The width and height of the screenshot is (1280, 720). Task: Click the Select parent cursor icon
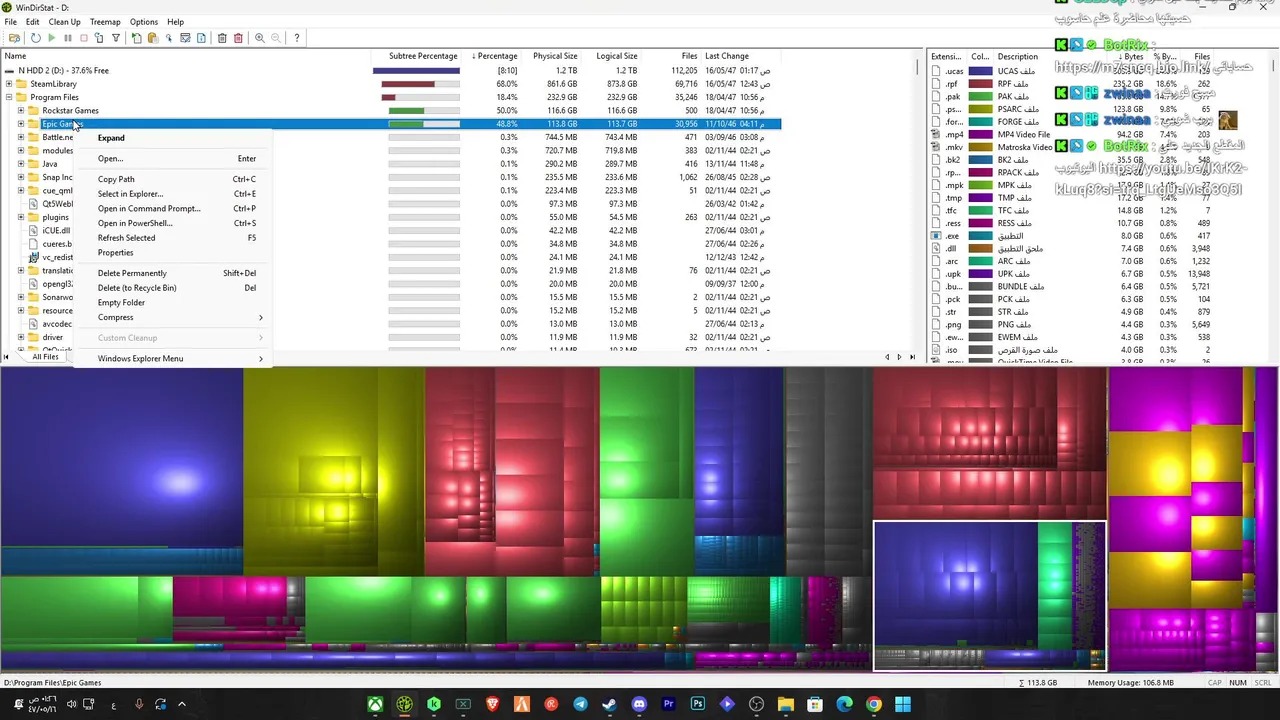pyautogui.click(x=169, y=38)
